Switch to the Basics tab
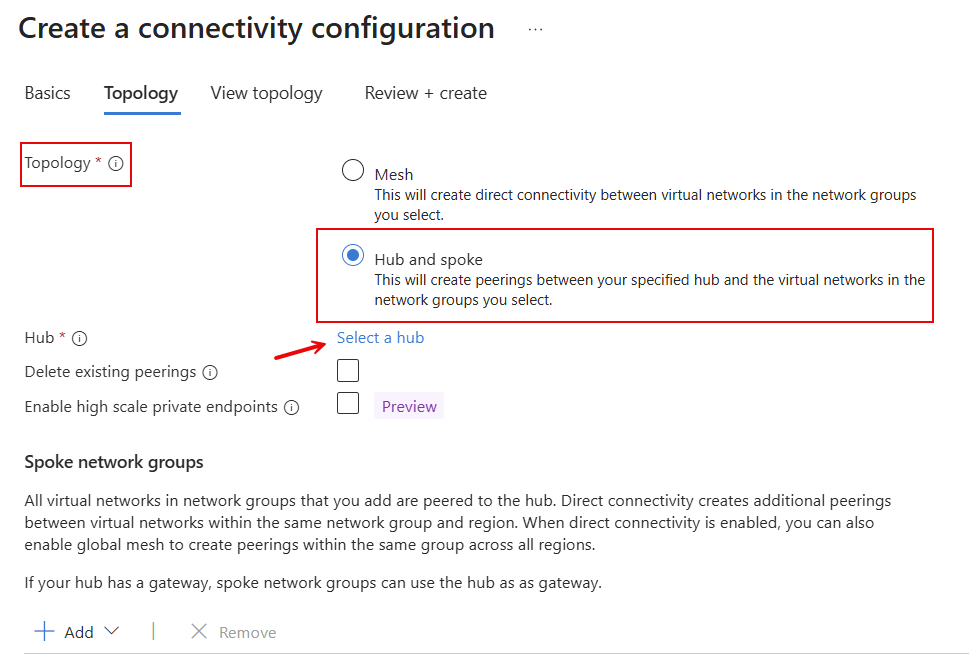The width and height of the screenshot is (969, 668). [x=47, y=93]
